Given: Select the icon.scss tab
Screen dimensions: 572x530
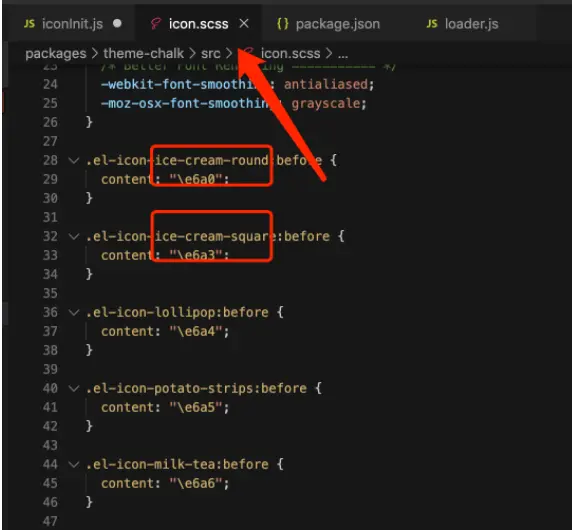Looking at the screenshot, I should 198,24.
